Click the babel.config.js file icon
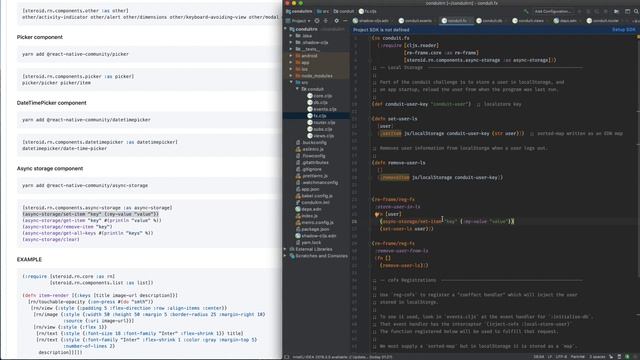 (x=298, y=196)
